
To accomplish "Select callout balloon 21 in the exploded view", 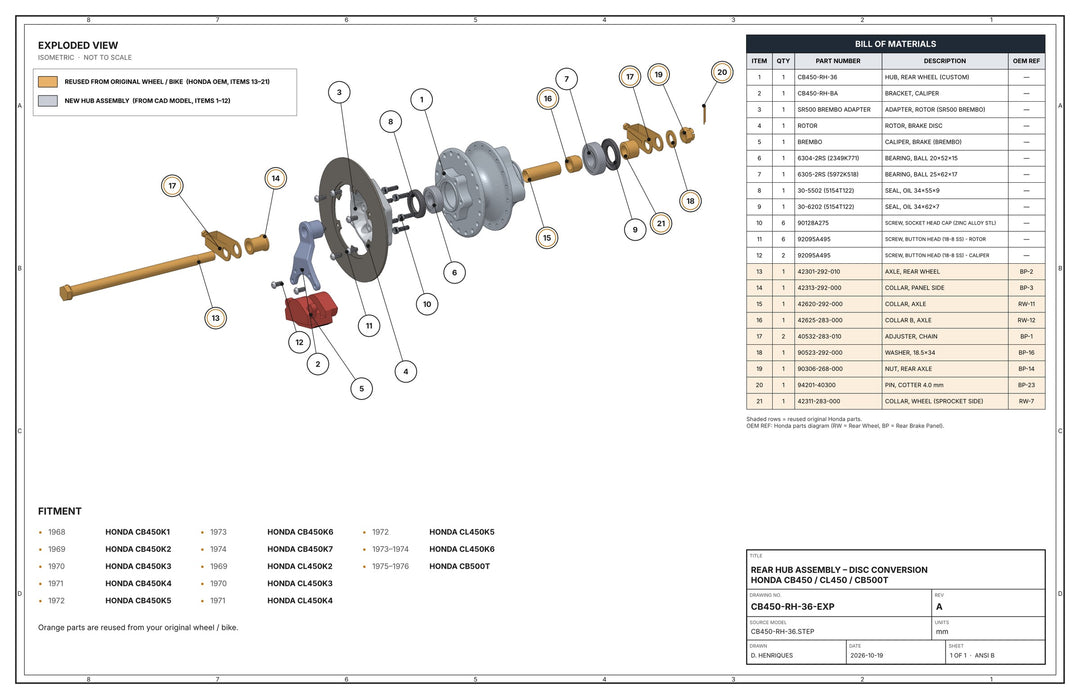I will (661, 223).
